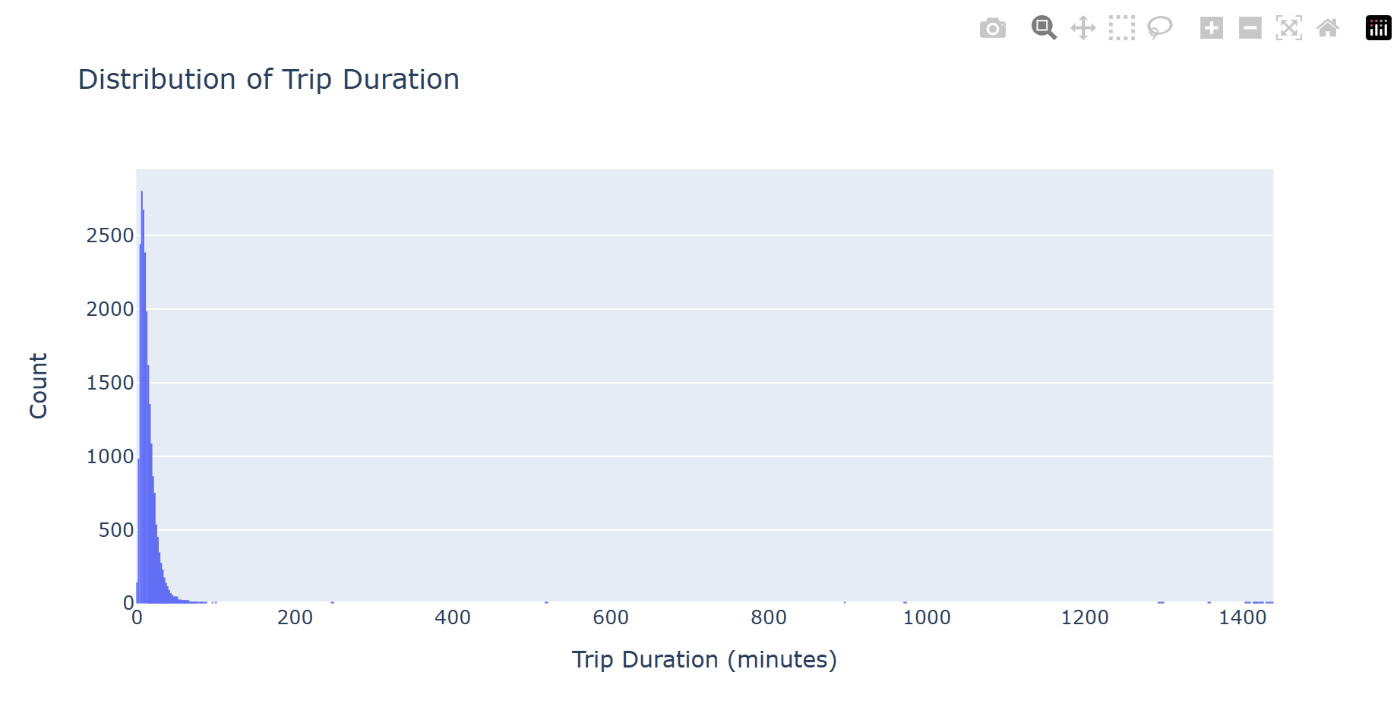Autoscale the chart axes
Image resolution: width=1400 pixels, height=707 pixels.
coord(1289,28)
